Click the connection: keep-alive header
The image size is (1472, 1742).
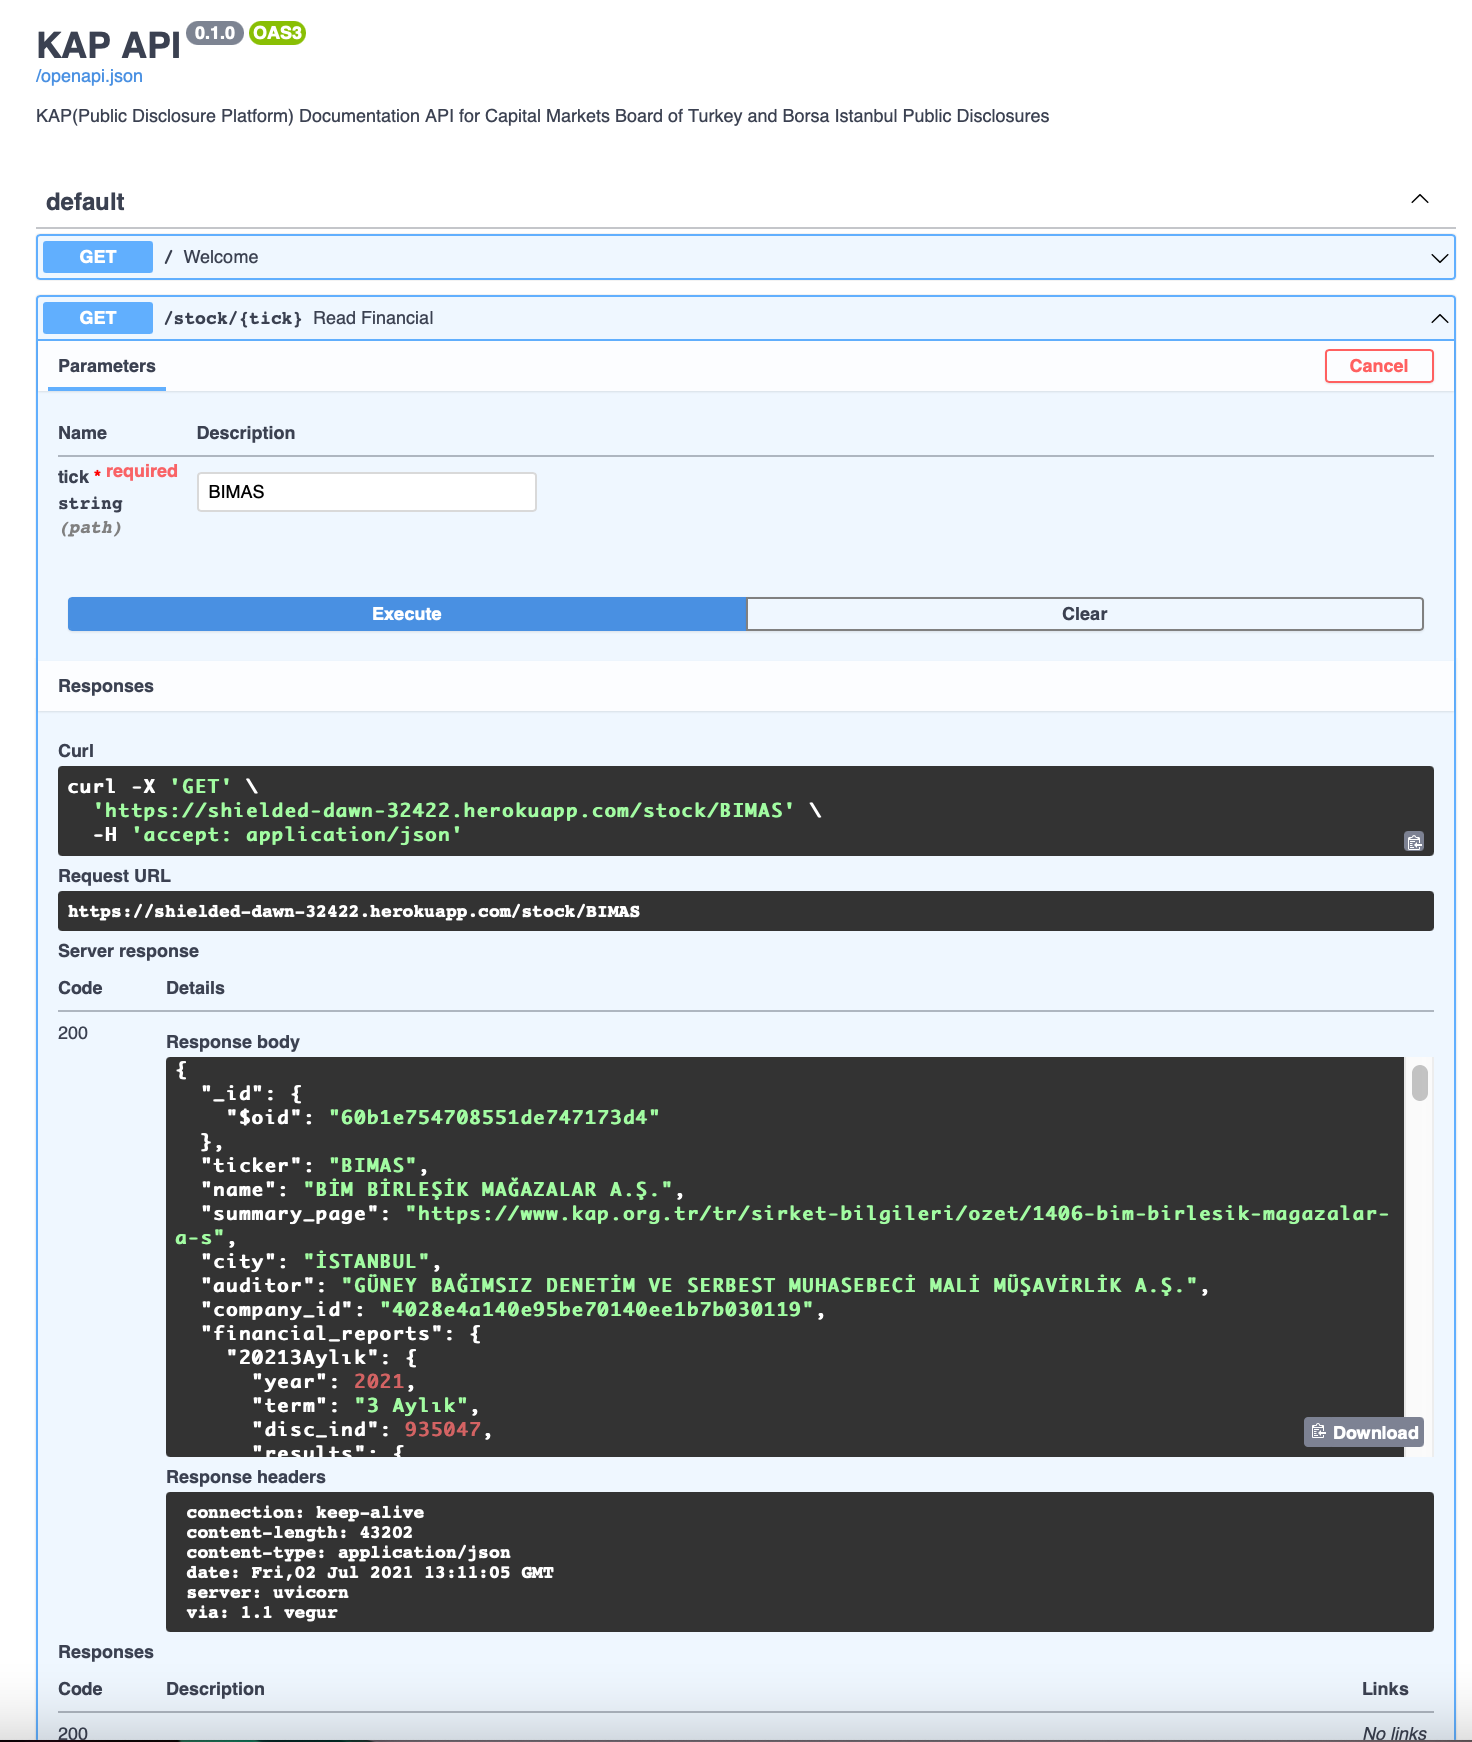(x=305, y=1512)
